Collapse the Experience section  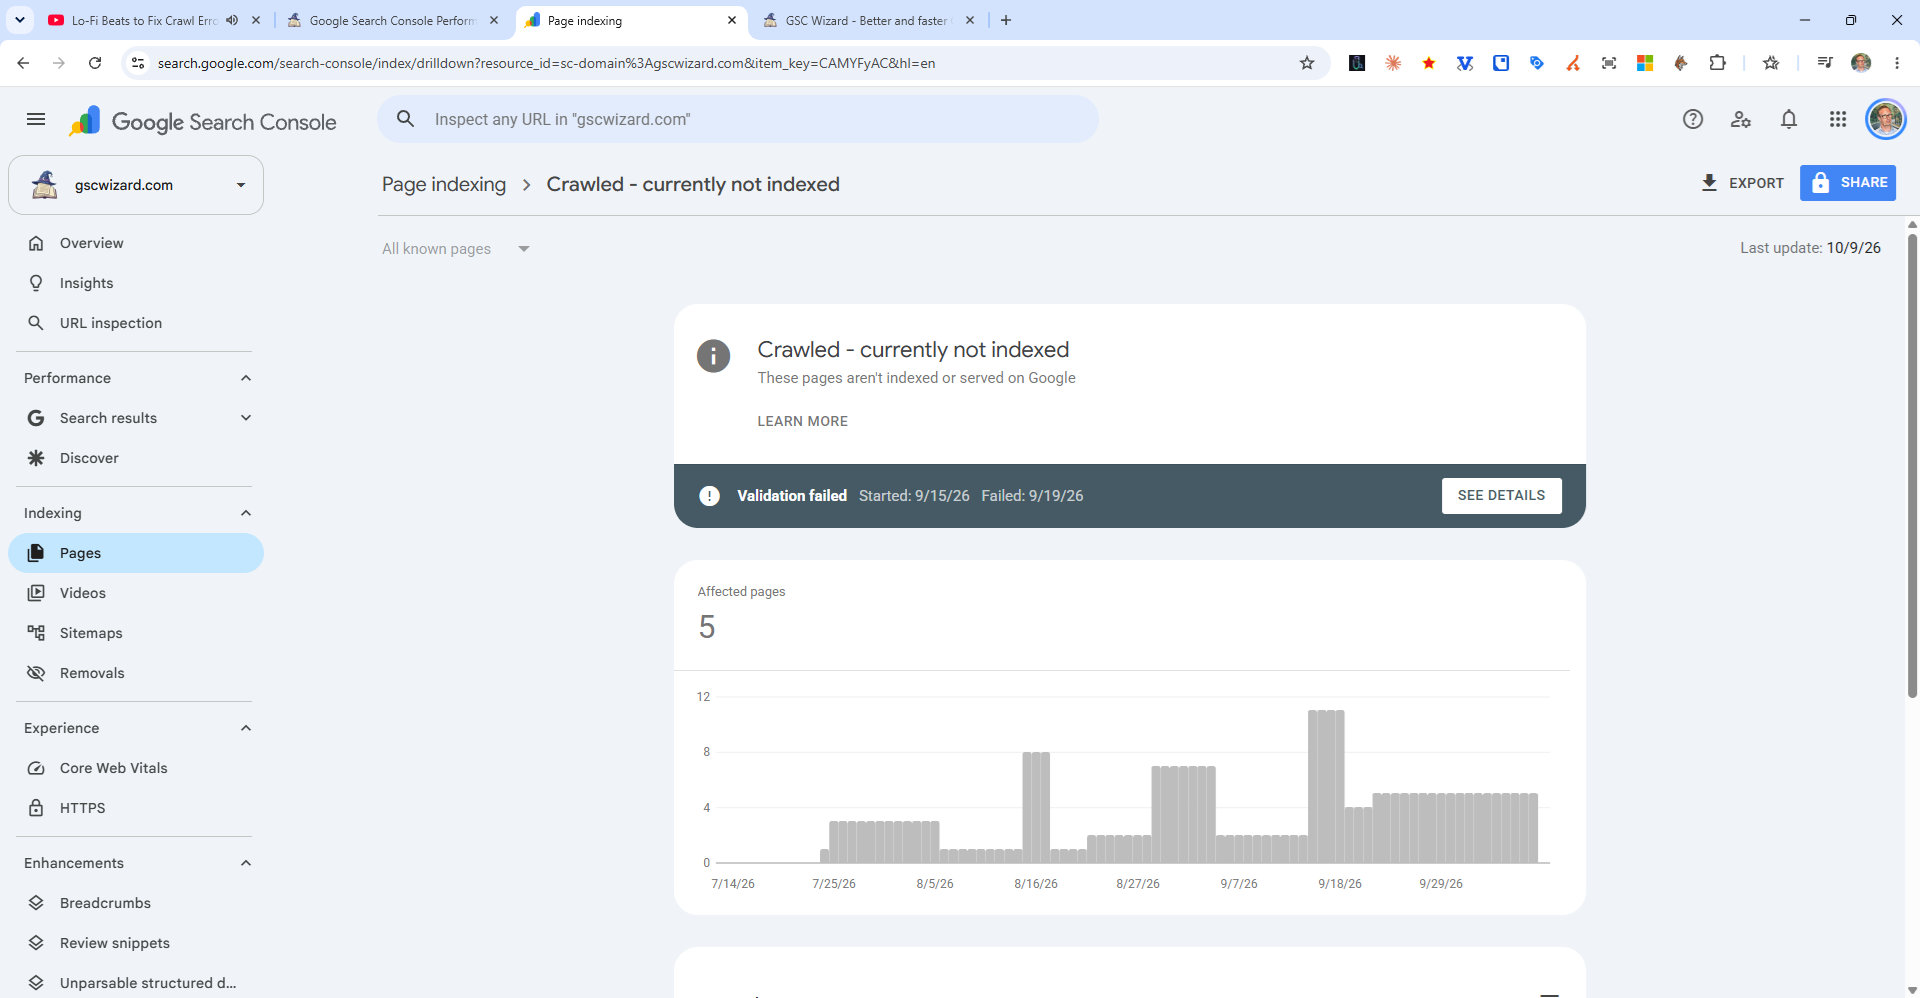coord(246,728)
